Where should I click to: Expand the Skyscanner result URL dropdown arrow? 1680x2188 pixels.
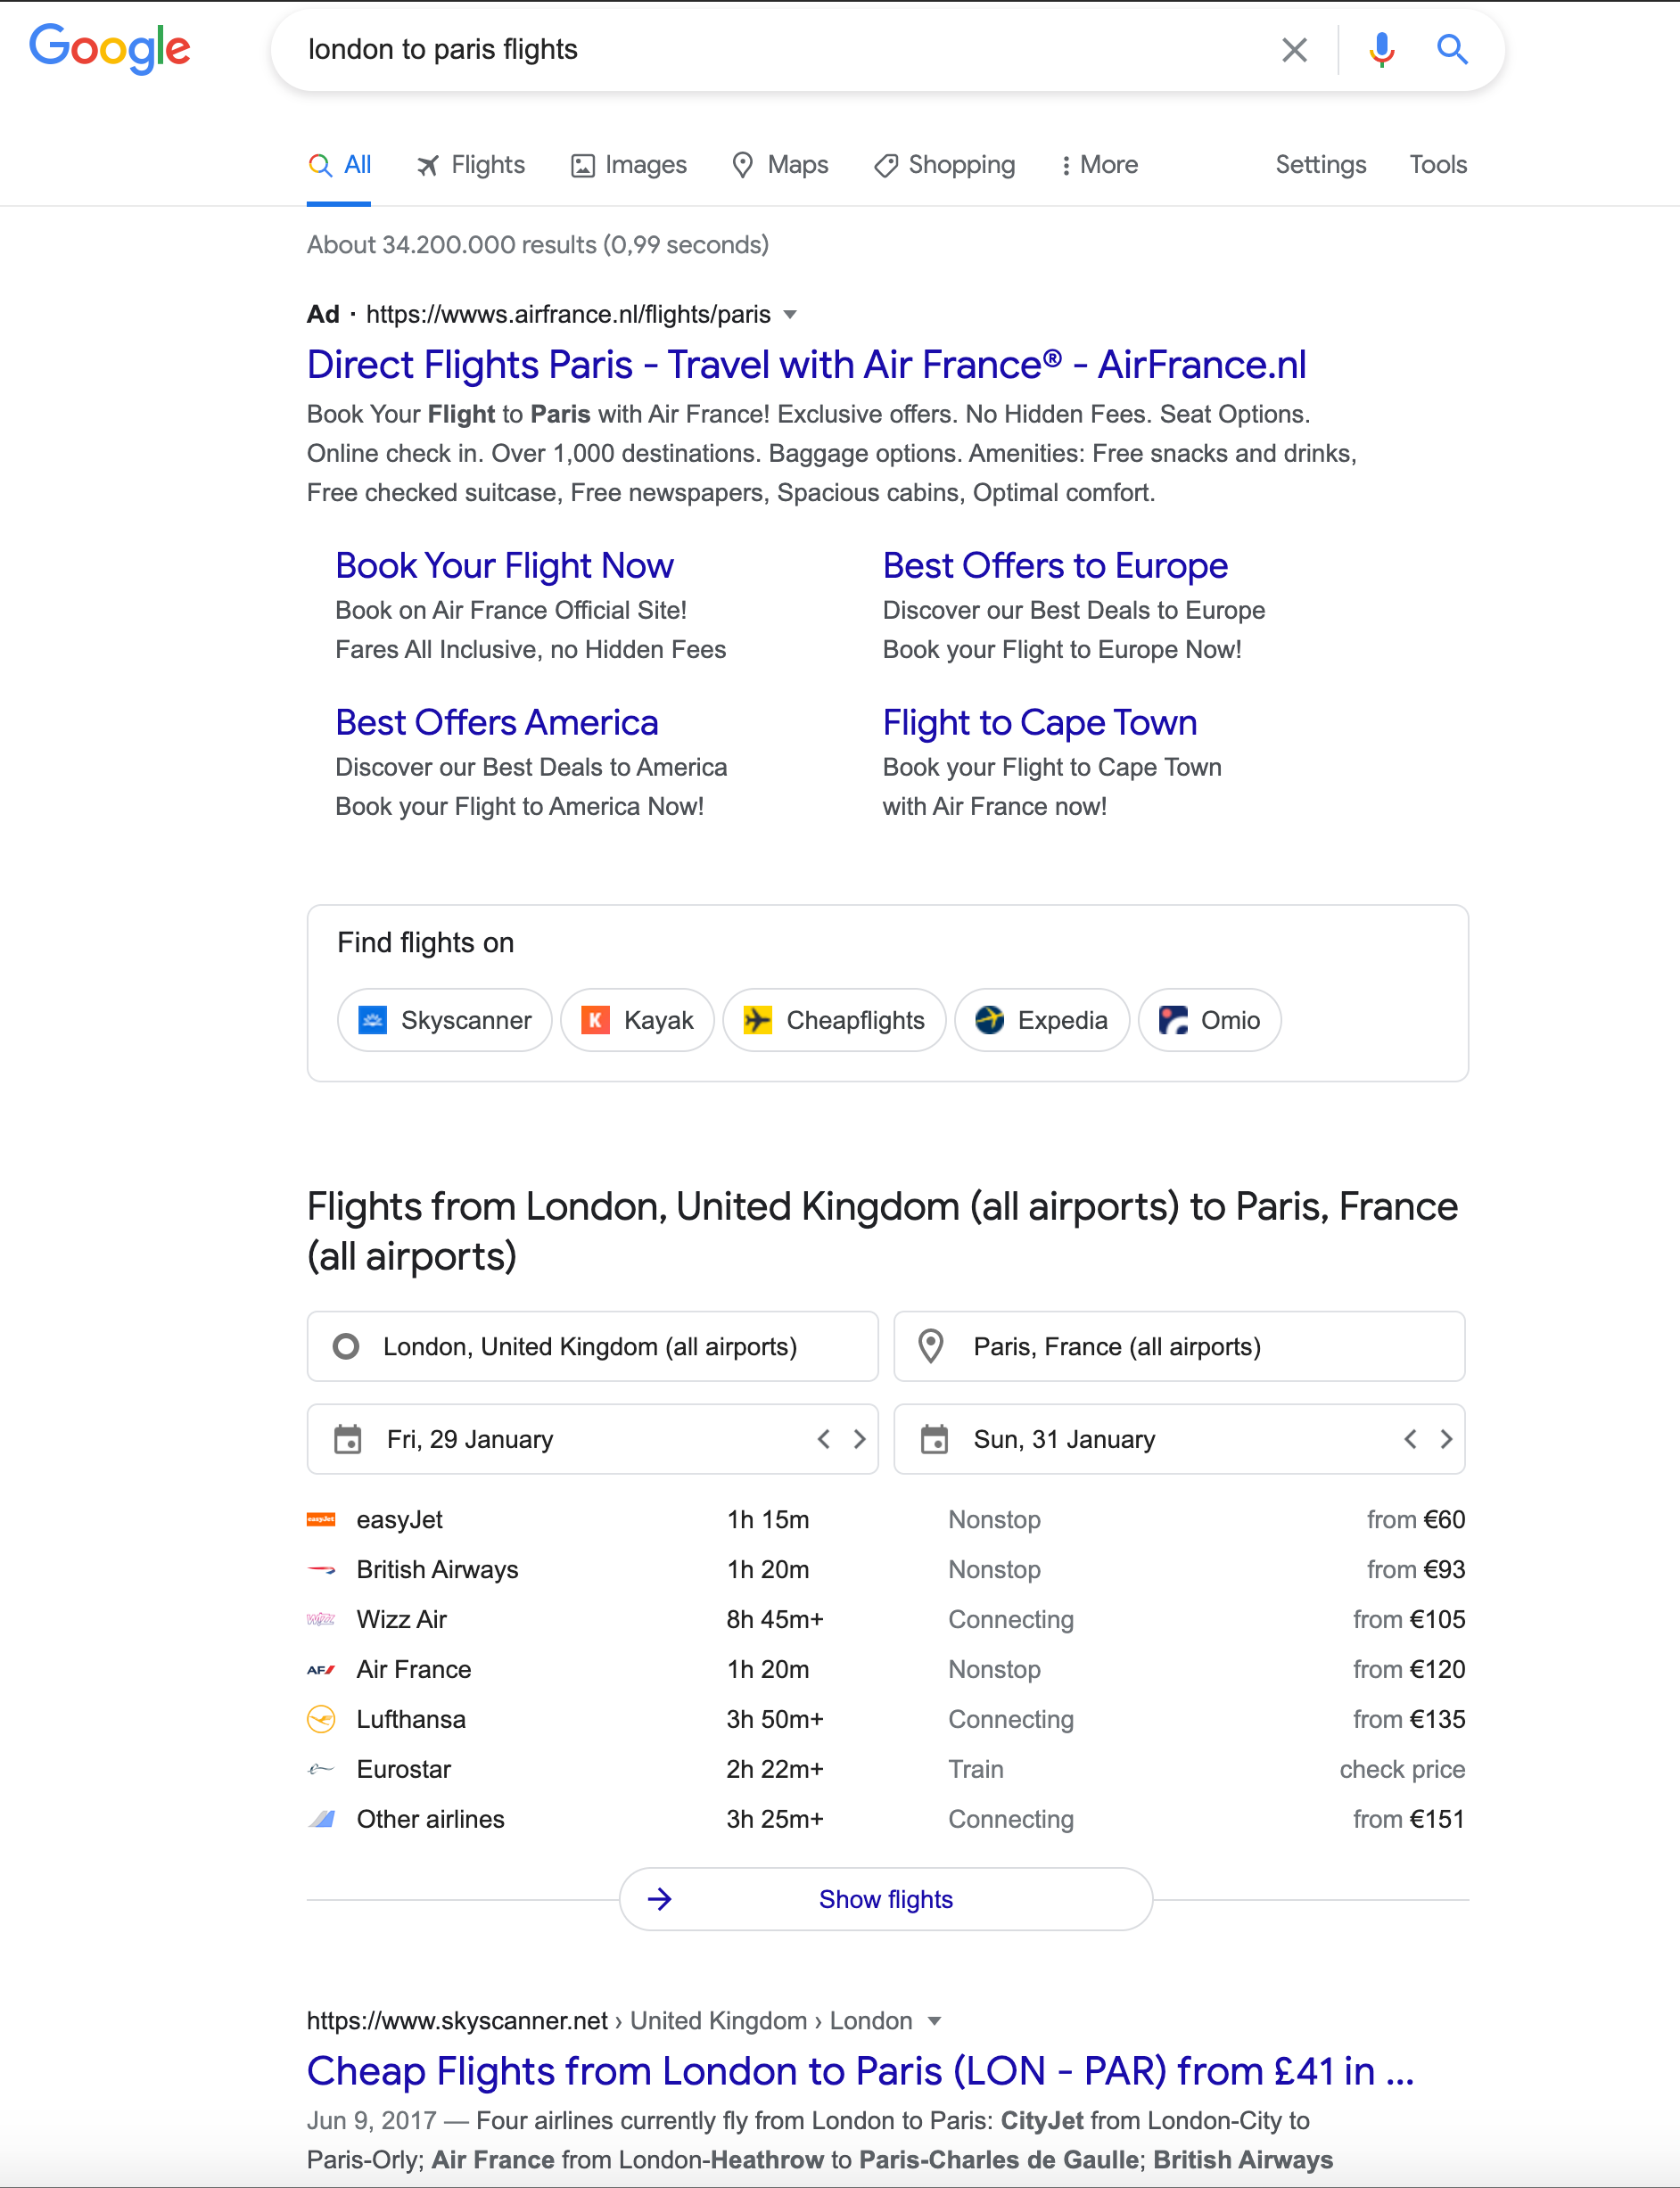(935, 2021)
